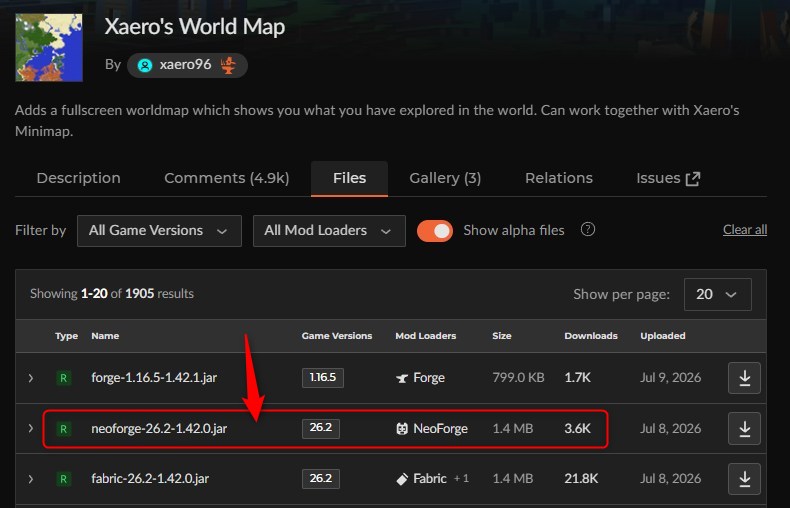Open Issues external link tab

pyautogui.click(x=668, y=178)
